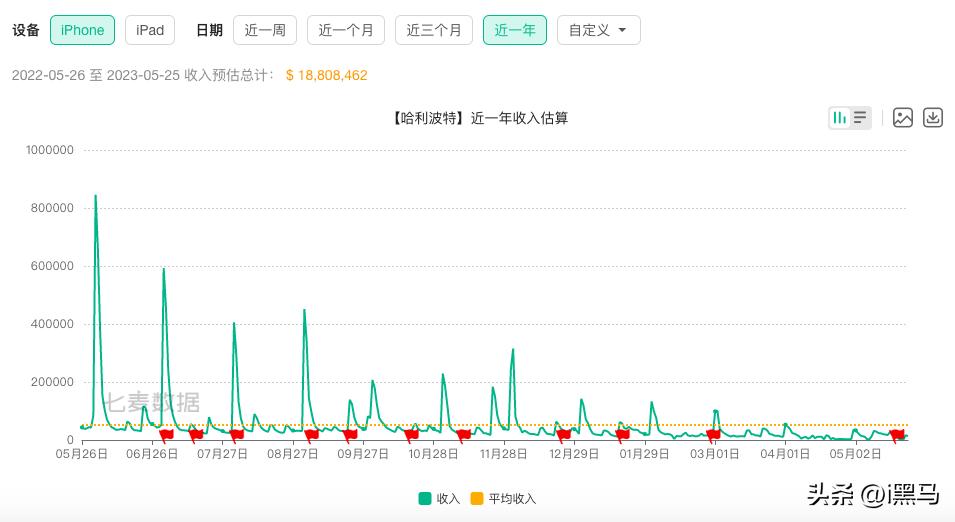Choose the 近一年 date range
955x522 pixels.
pos(515,30)
